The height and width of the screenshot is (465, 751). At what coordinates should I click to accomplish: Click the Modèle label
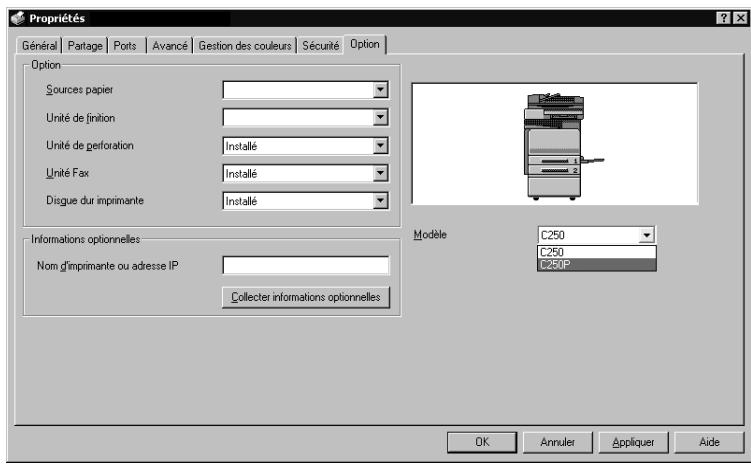(x=430, y=235)
